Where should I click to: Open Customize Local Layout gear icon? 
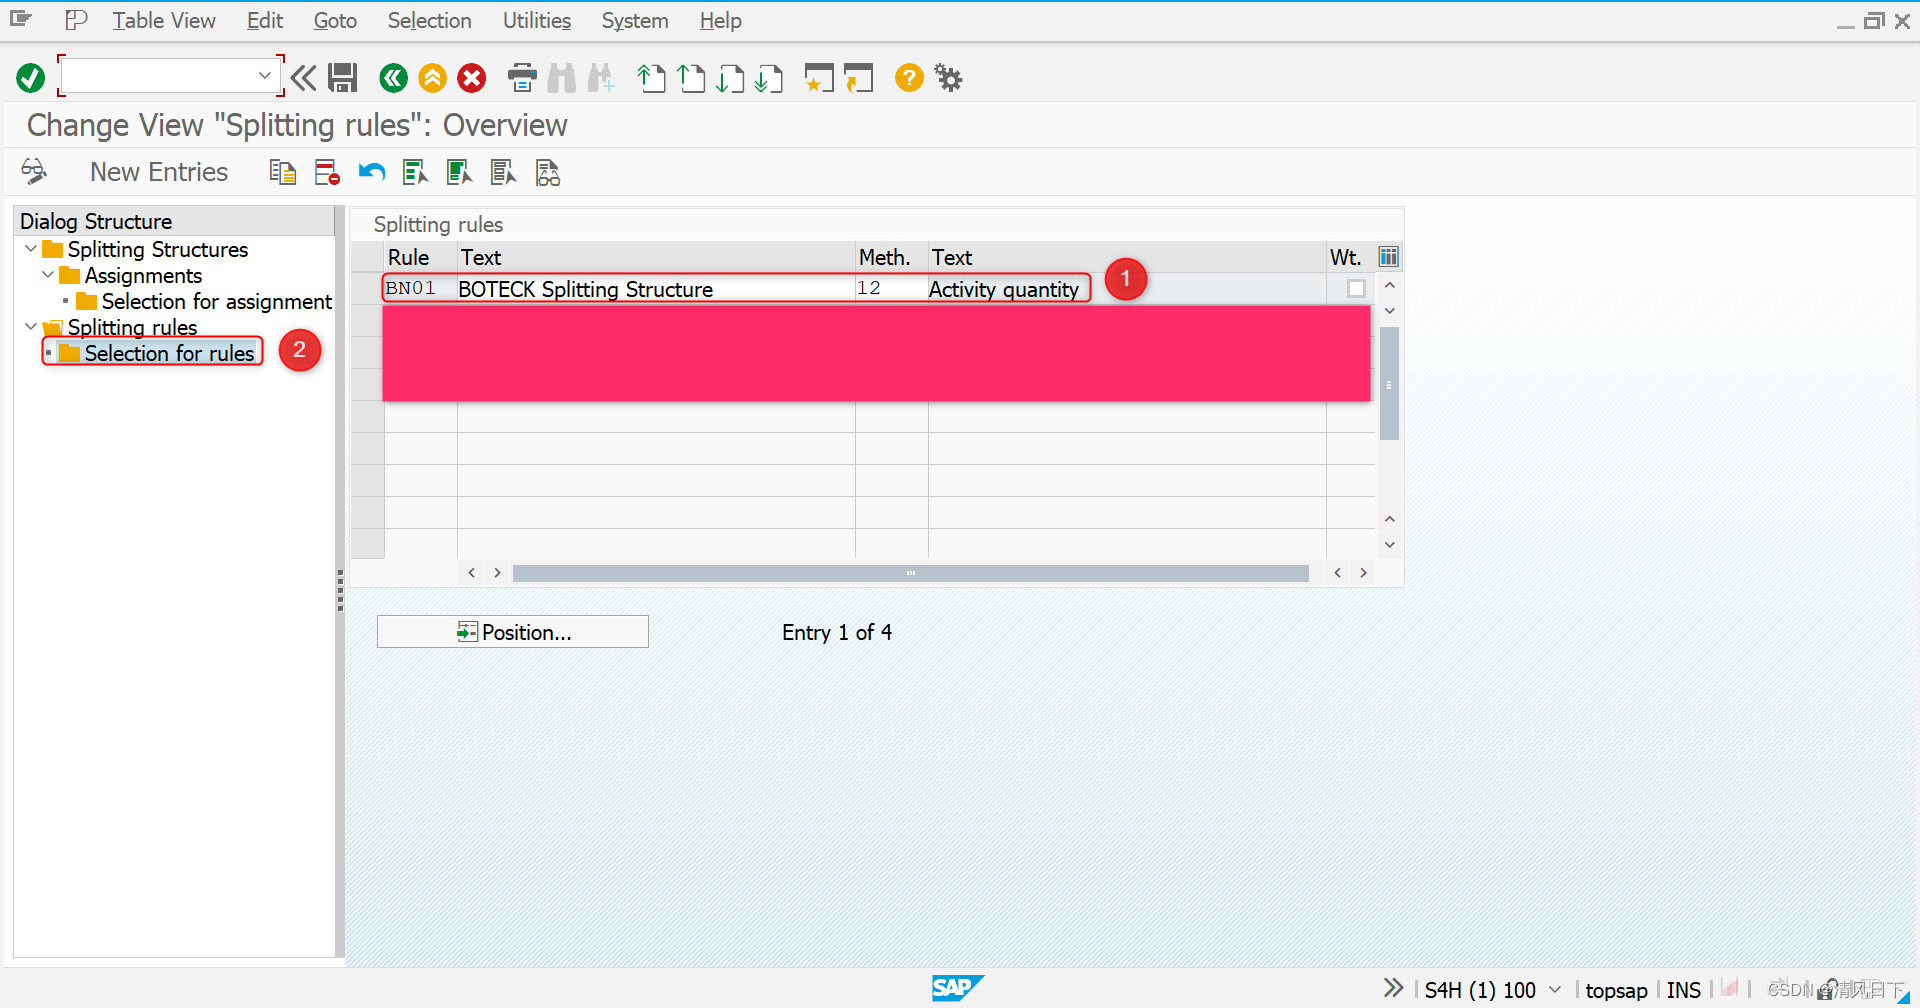(948, 78)
